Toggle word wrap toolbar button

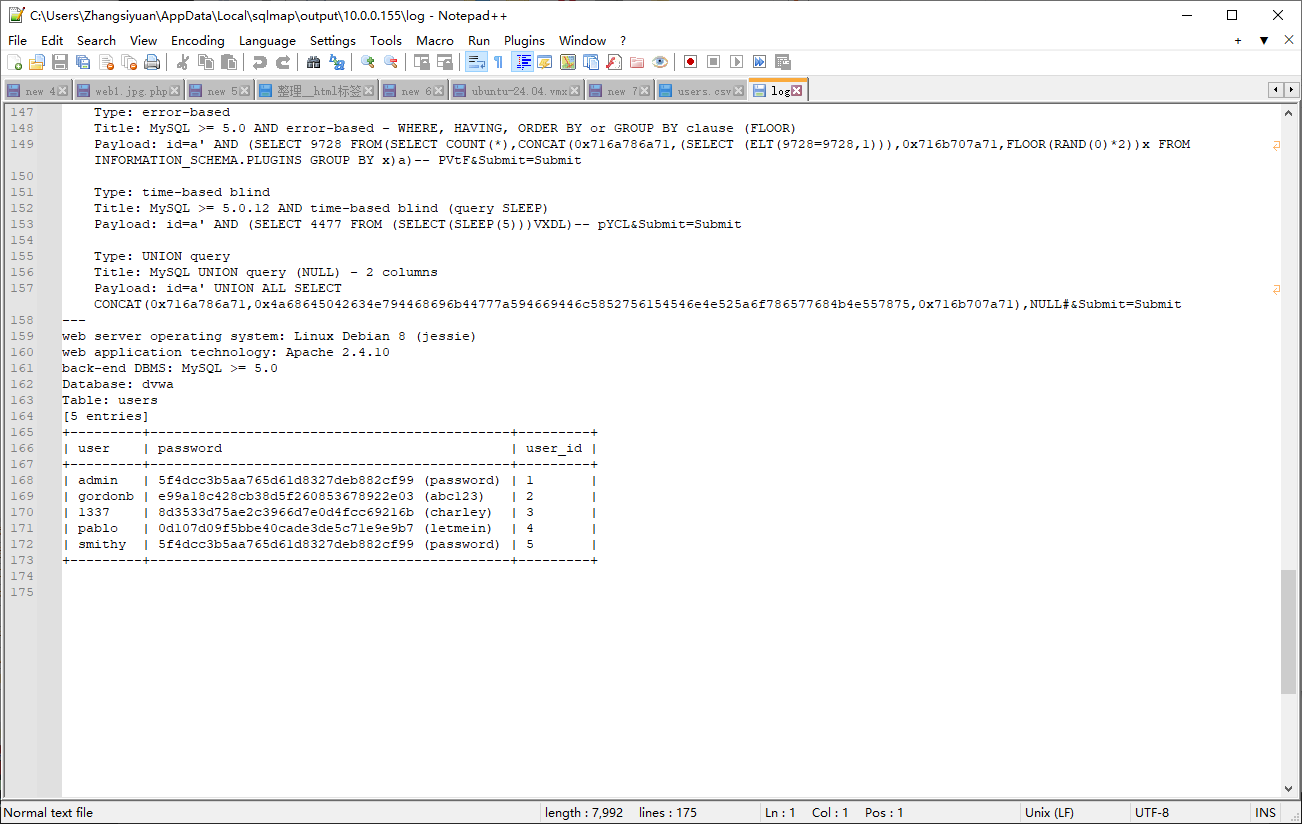click(476, 62)
